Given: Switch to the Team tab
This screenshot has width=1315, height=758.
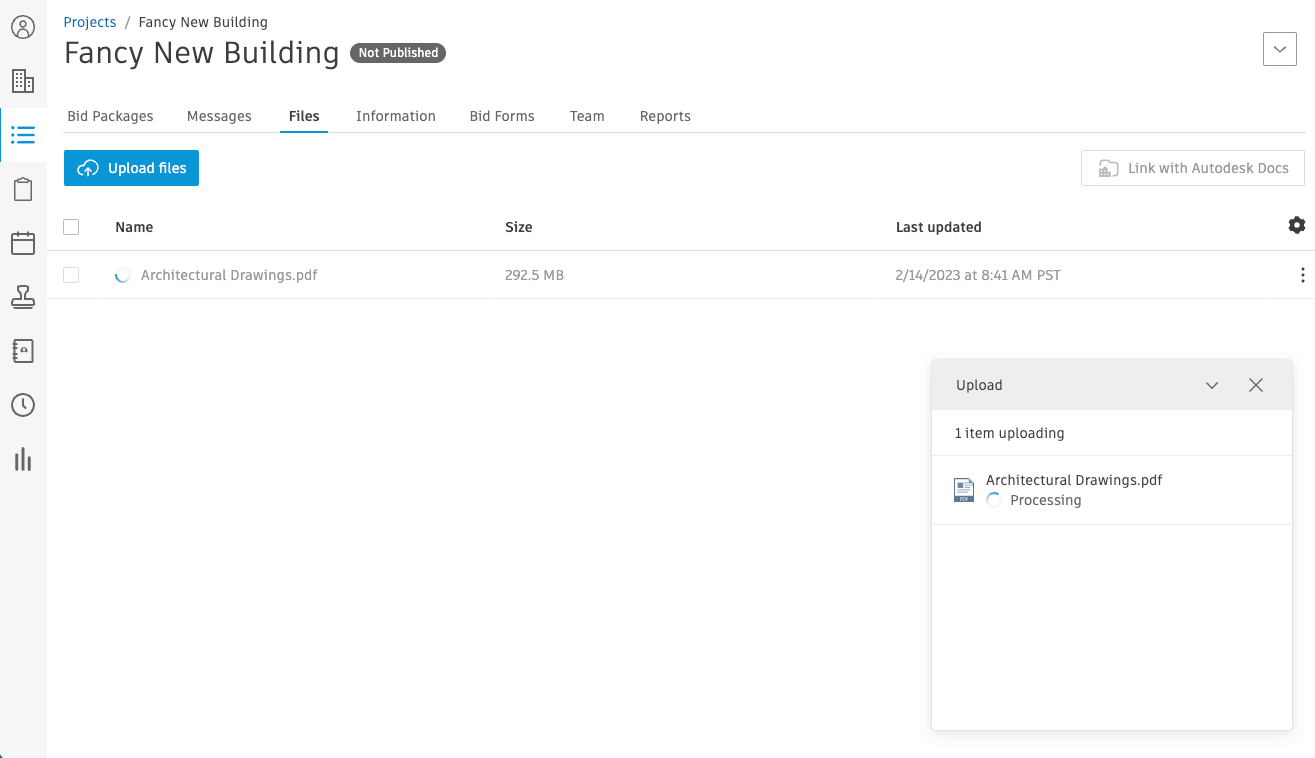Looking at the screenshot, I should coord(587,116).
